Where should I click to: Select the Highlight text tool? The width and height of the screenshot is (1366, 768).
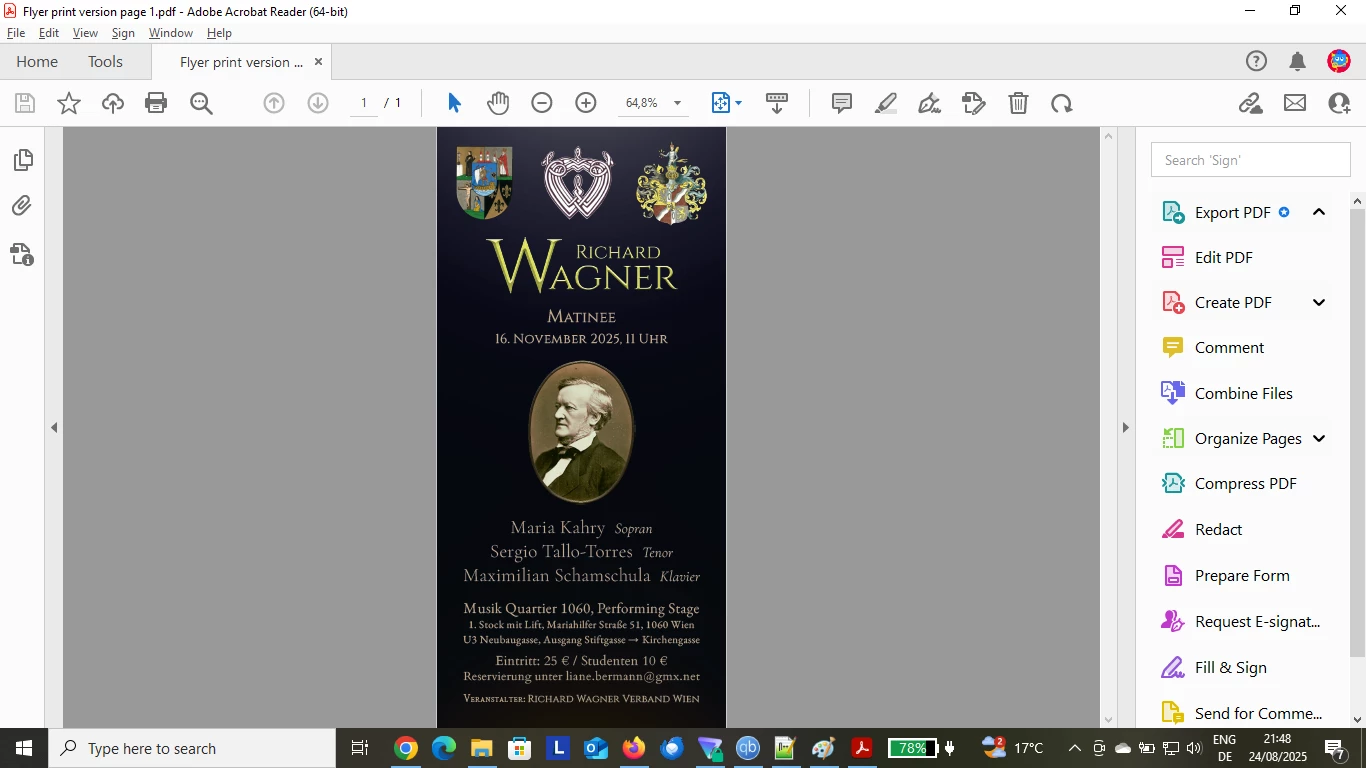(886, 103)
